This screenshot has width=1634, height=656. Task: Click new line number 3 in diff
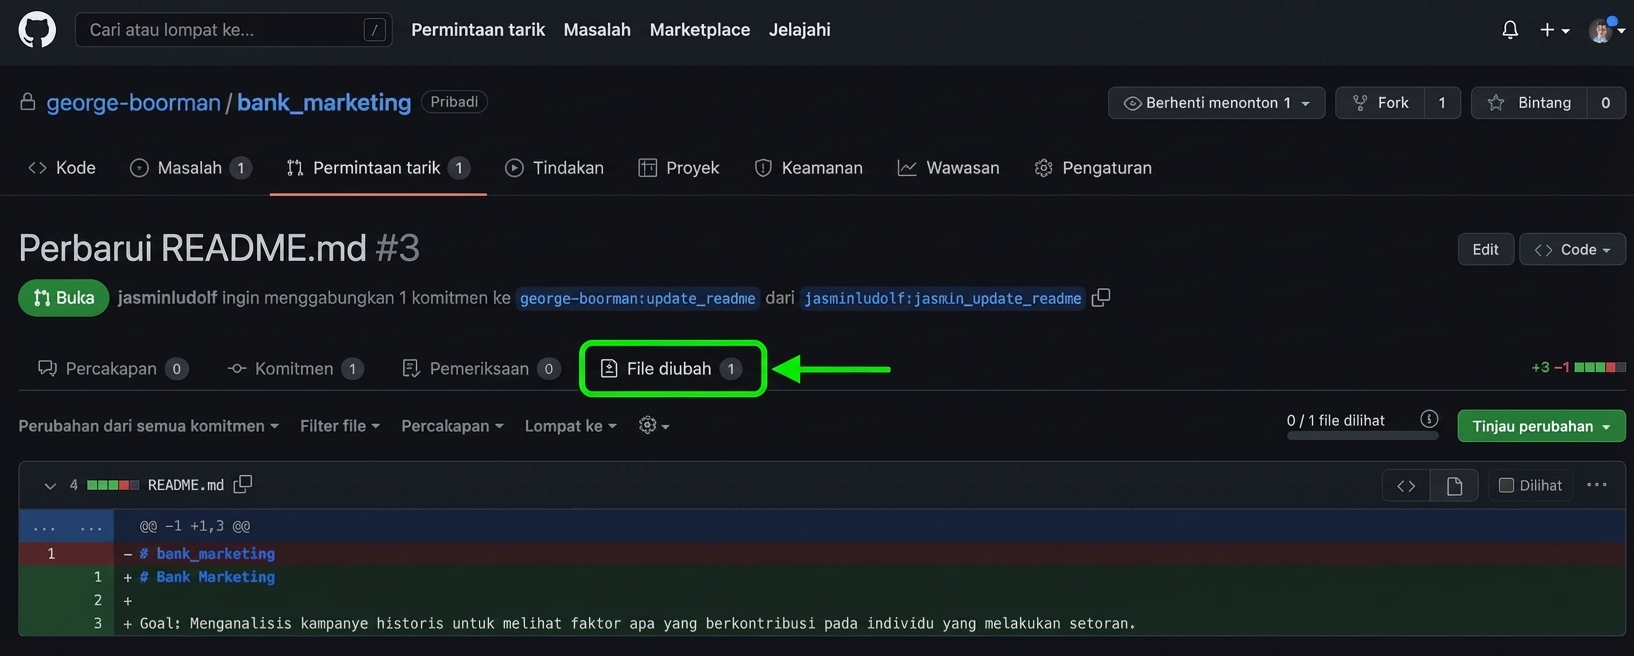[98, 624]
